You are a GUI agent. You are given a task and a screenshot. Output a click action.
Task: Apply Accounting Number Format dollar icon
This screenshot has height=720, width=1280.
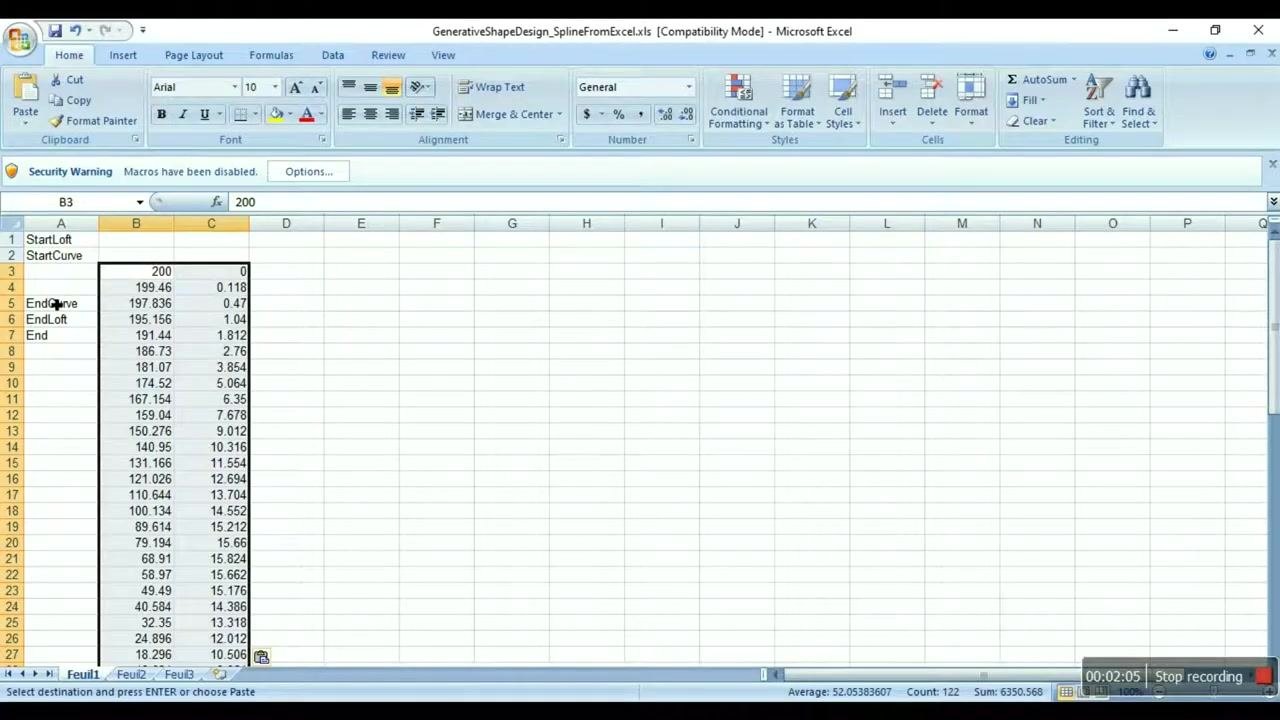click(x=587, y=115)
